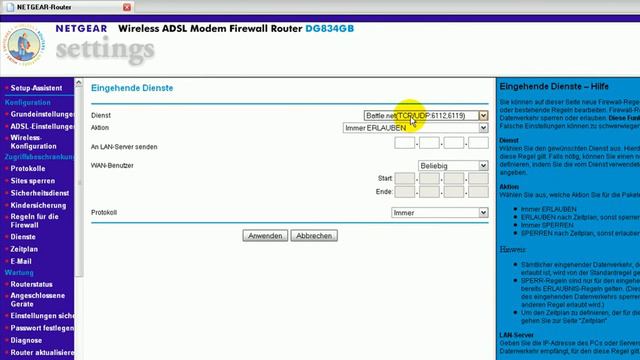
Task: Open the Protokoll dropdown showing Immer
Action: coord(440,213)
